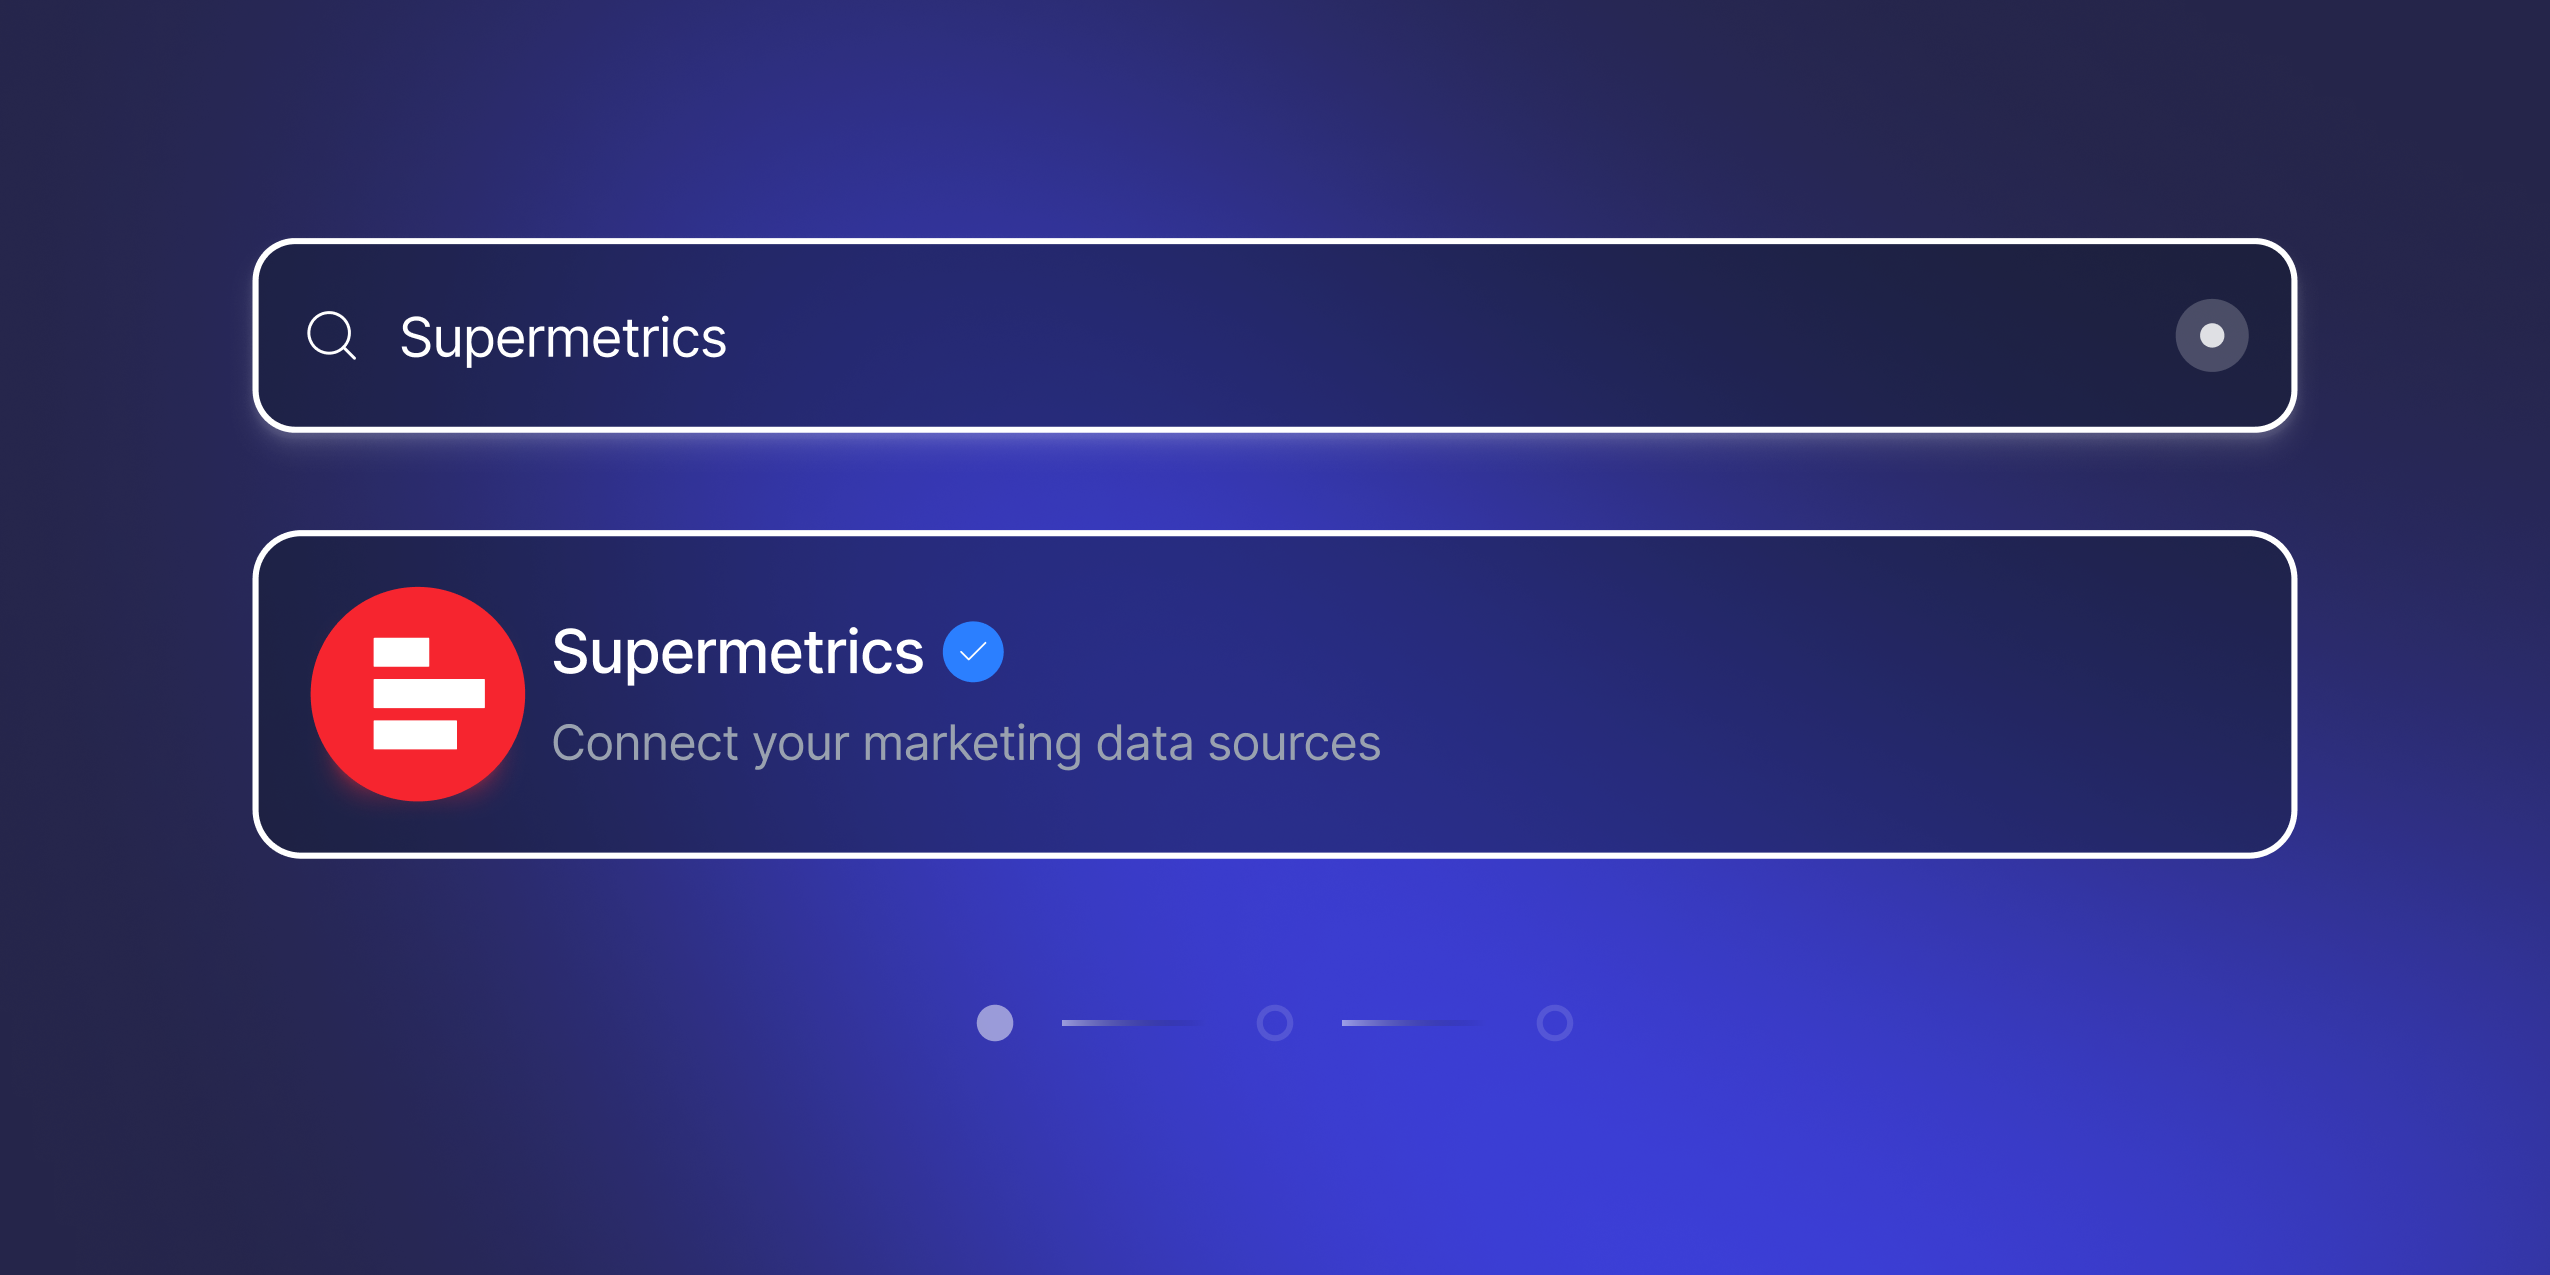Open the Supermetrics title in the result
This screenshot has height=1275, width=2550.
coord(737,653)
